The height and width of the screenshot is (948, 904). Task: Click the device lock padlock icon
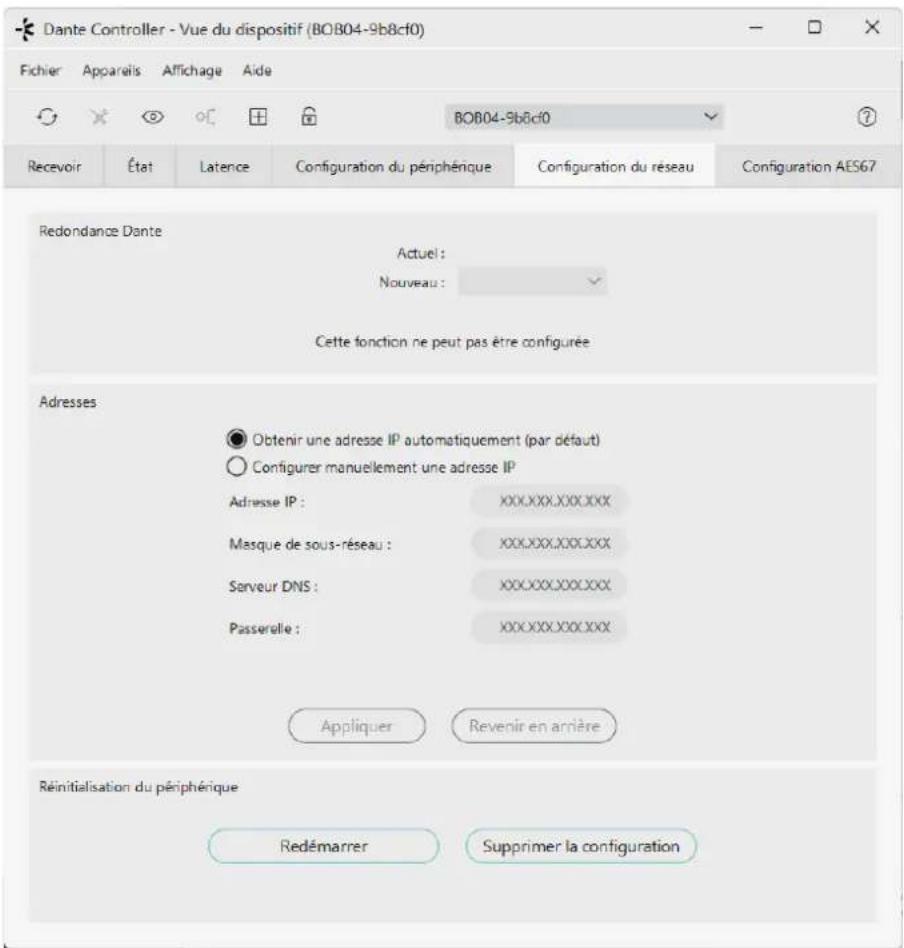coord(309,116)
